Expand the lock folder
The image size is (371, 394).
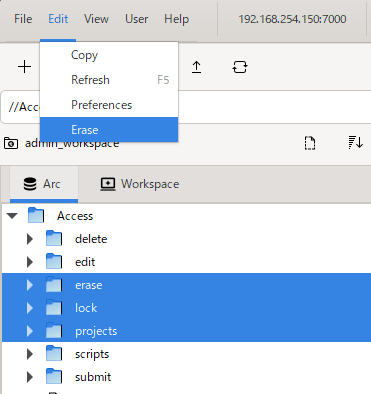point(30,308)
